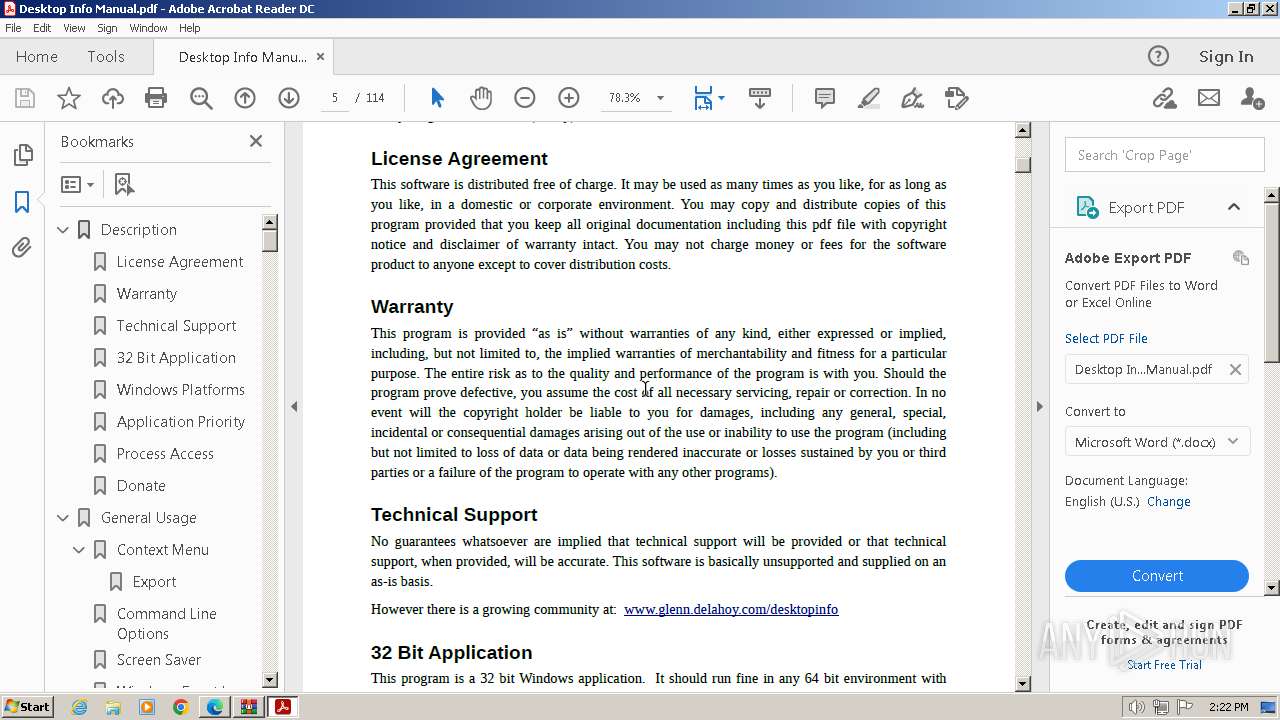The width and height of the screenshot is (1280, 720).
Task: Open the Page Thumbnails panel
Action: tap(22, 155)
